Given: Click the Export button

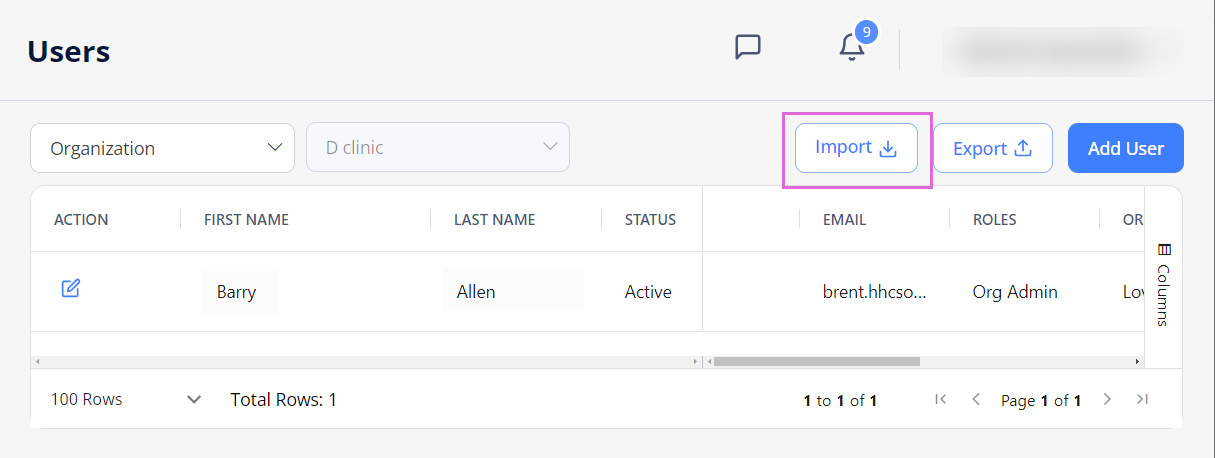Looking at the screenshot, I should [x=992, y=148].
